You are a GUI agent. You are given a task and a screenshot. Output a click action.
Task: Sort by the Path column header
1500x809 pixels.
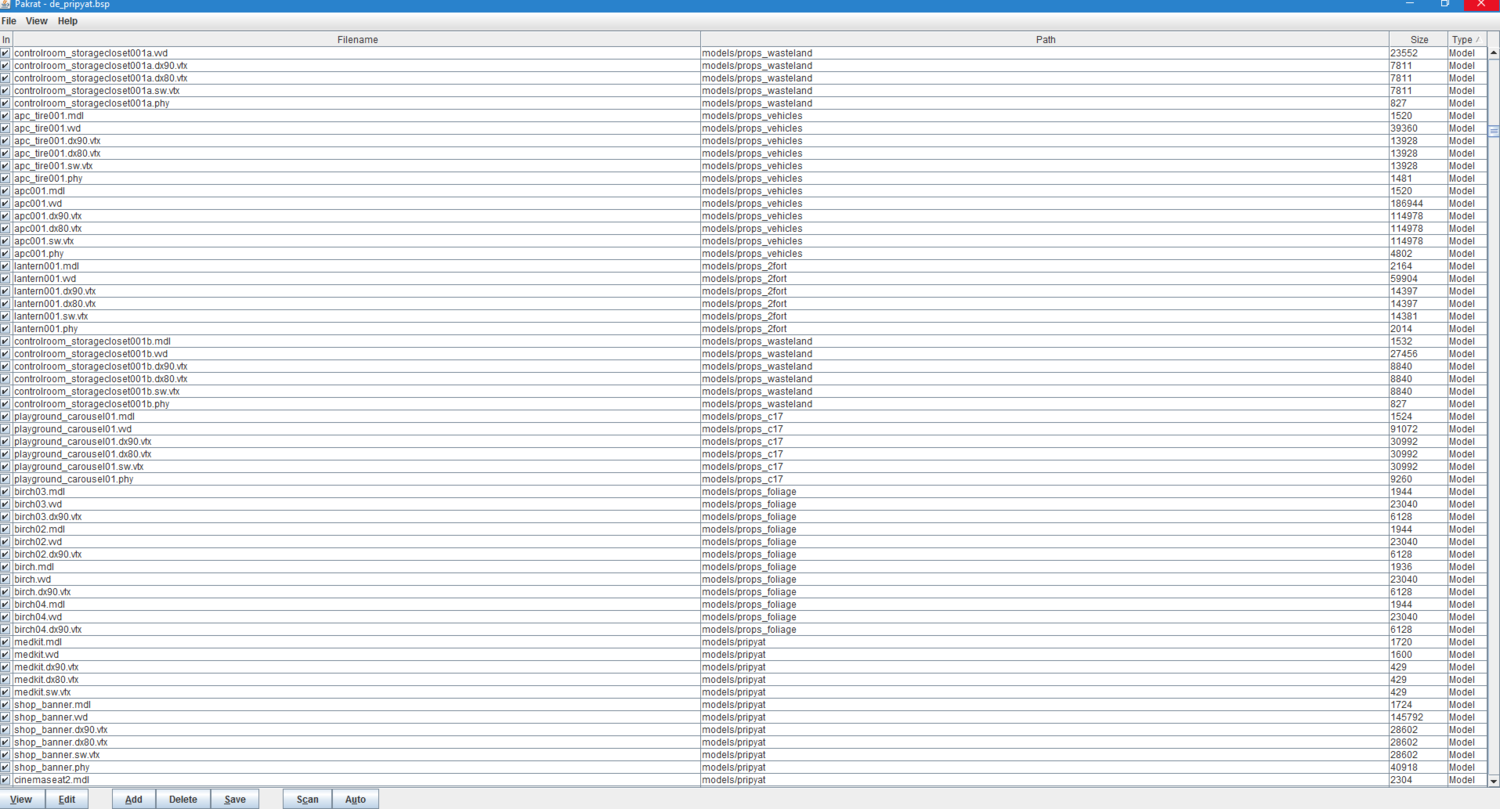coord(1045,40)
